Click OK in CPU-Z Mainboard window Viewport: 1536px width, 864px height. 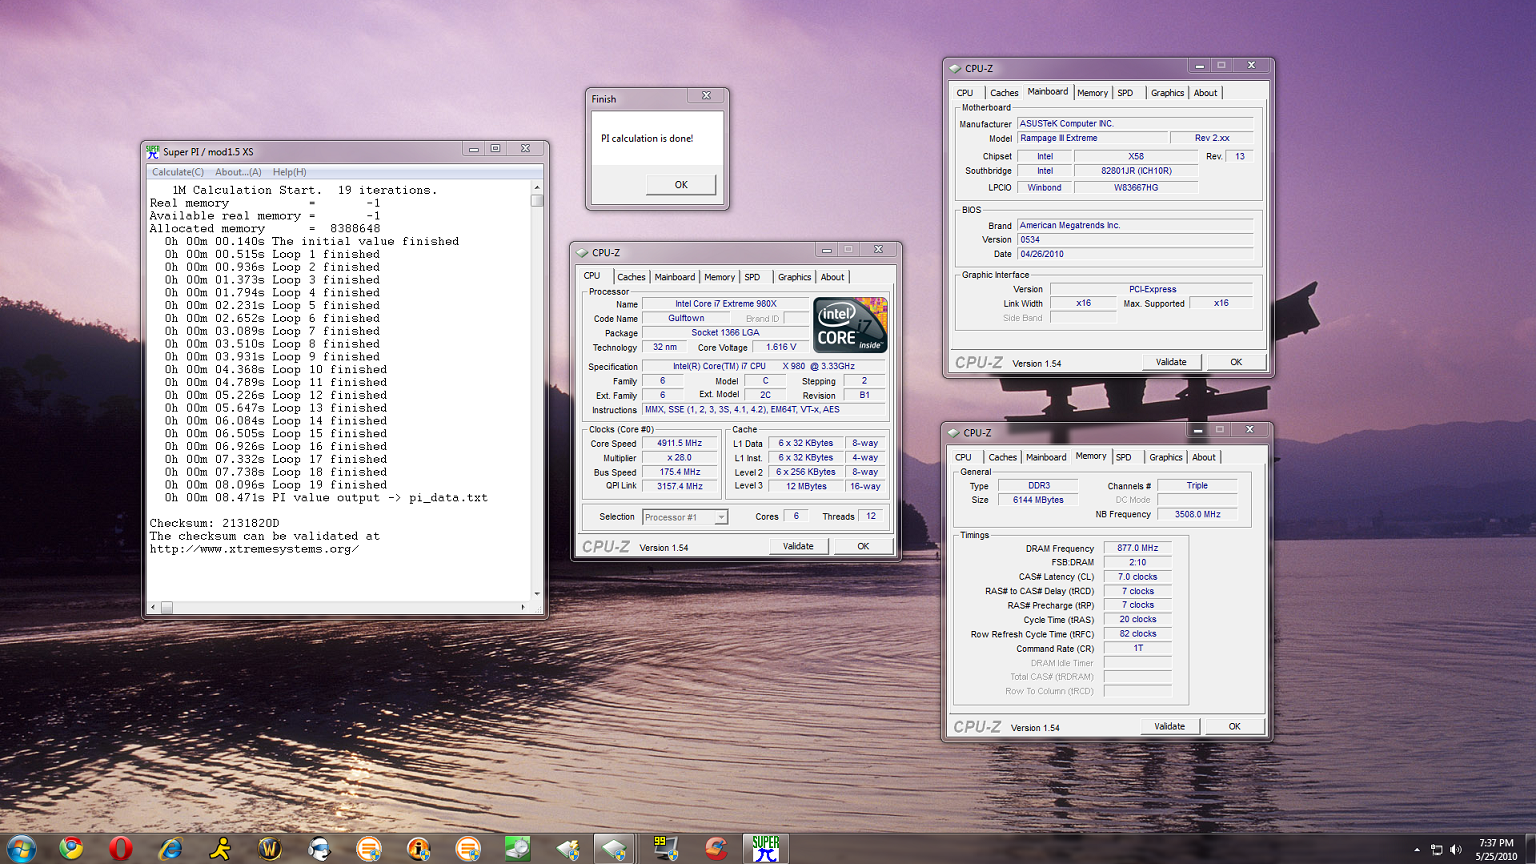1236,362
